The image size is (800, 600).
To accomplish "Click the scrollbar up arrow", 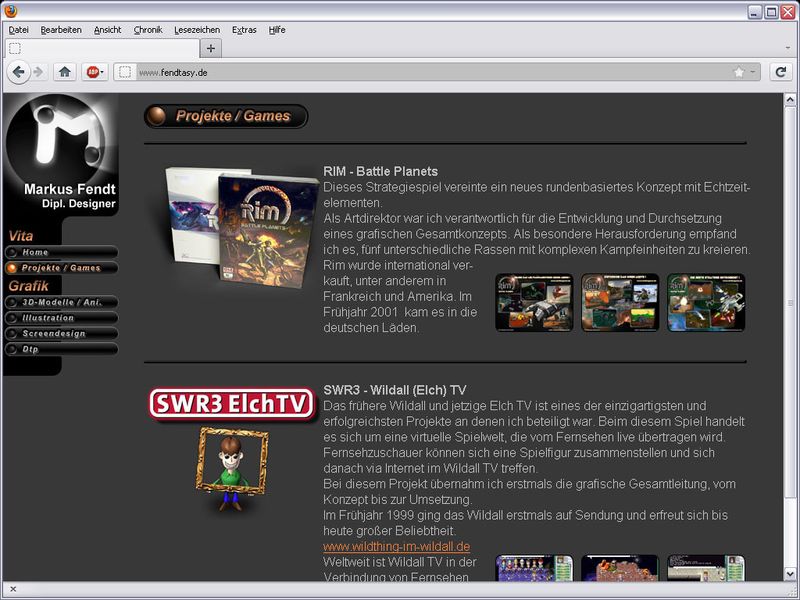I will pos(790,100).
